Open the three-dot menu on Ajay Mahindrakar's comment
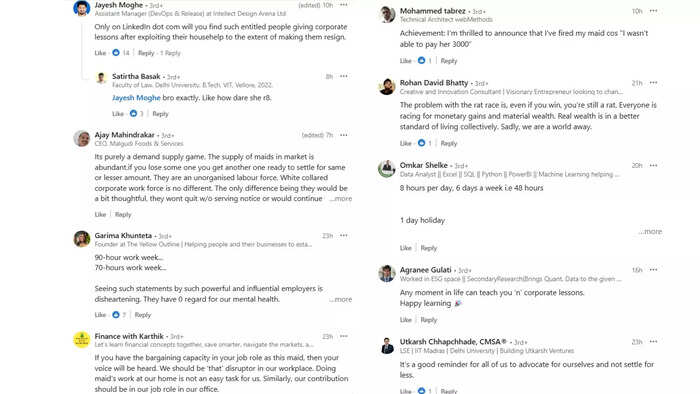700x394 pixels. point(343,135)
